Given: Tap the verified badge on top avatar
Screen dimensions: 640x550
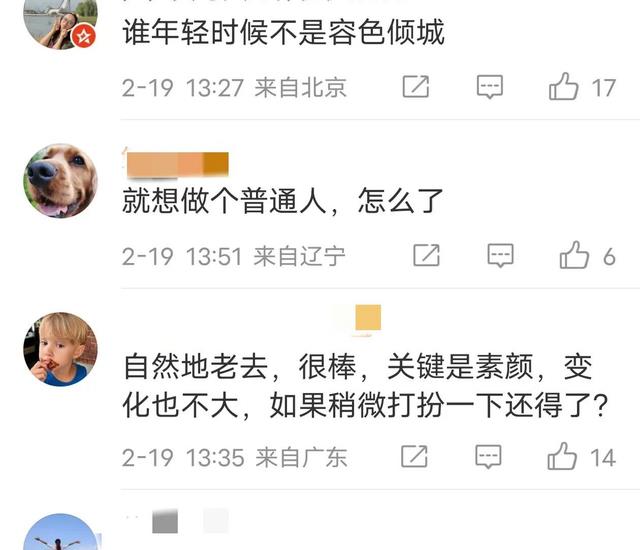Looking at the screenshot, I should pyautogui.click(x=84, y=37).
